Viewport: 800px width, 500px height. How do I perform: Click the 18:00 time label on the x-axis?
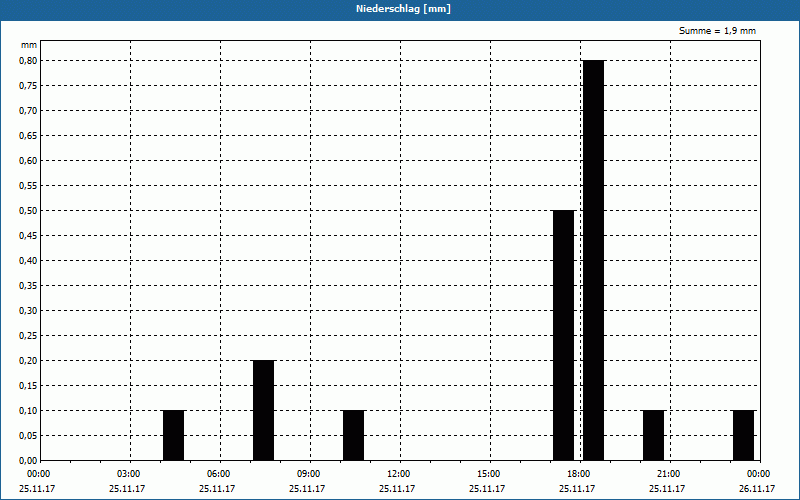[579, 474]
